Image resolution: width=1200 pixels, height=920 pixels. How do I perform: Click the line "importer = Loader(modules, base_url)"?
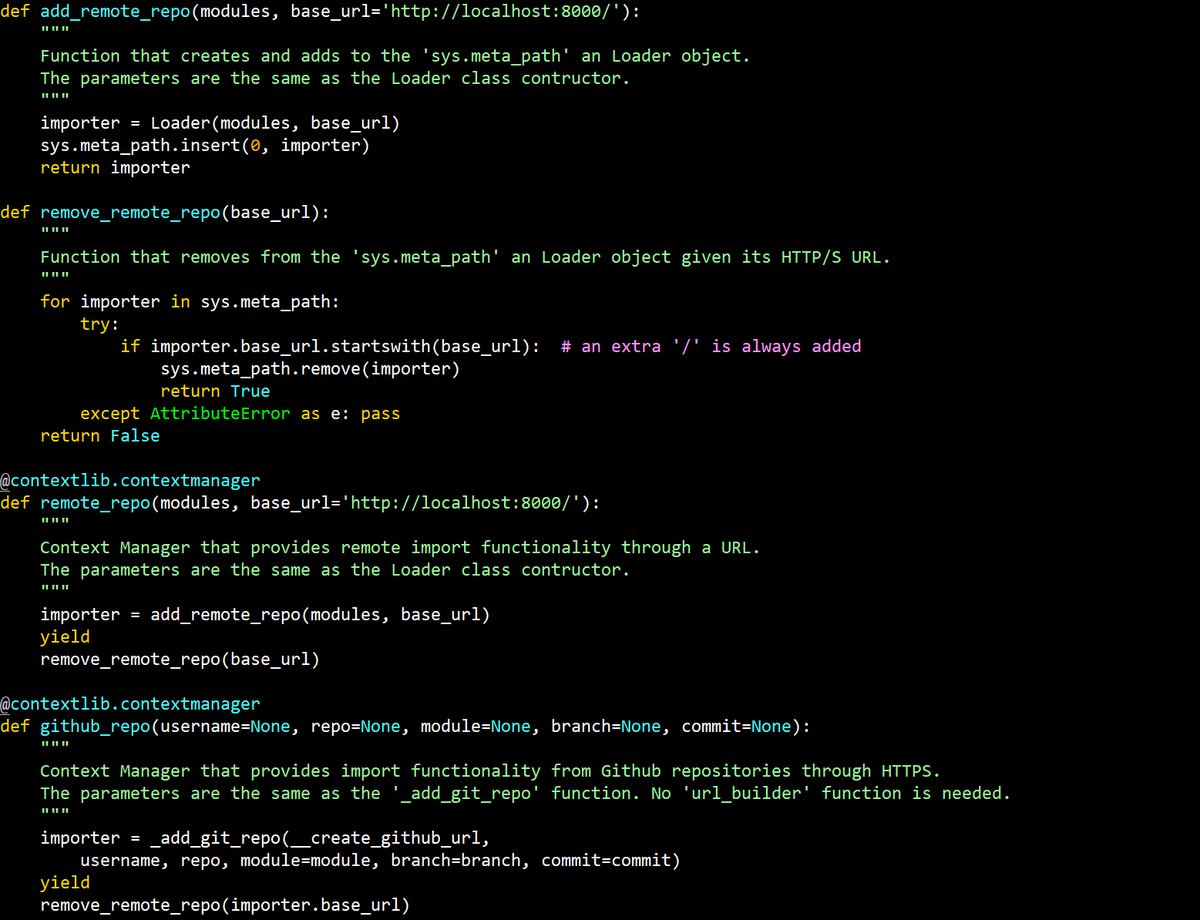point(220,123)
